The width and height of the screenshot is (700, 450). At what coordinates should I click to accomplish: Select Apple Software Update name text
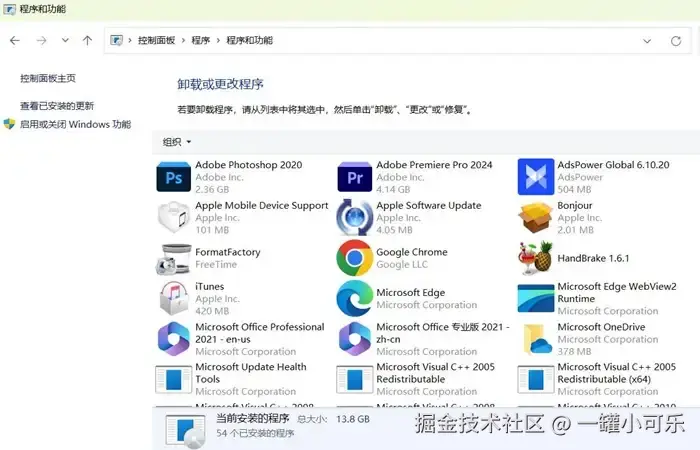[429, 205]
